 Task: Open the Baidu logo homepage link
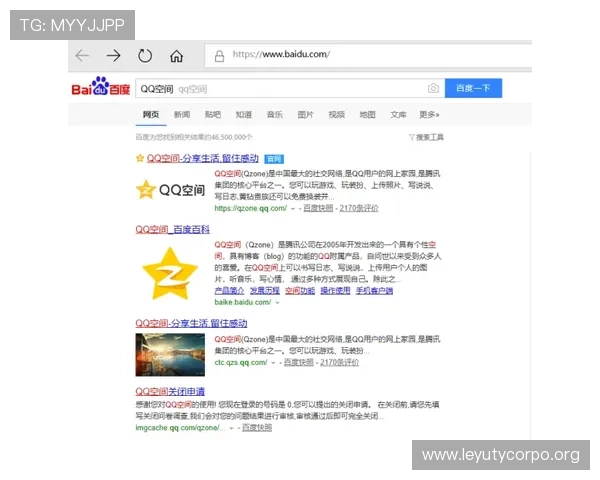[101, 87]
